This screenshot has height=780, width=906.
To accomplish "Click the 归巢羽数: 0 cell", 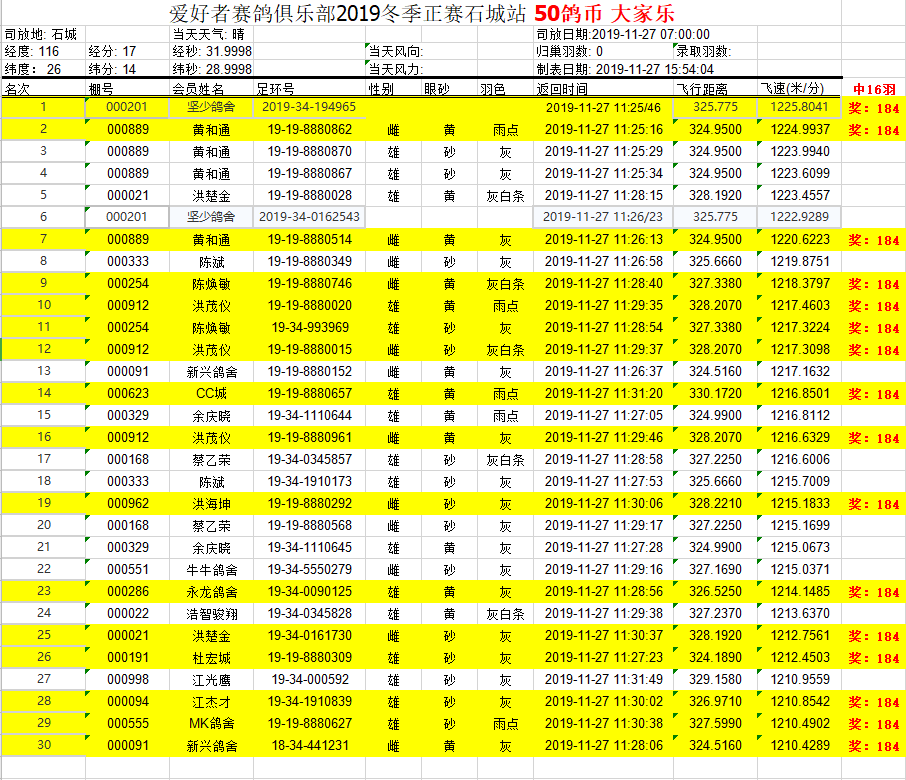I will click(x=570, y=51).
